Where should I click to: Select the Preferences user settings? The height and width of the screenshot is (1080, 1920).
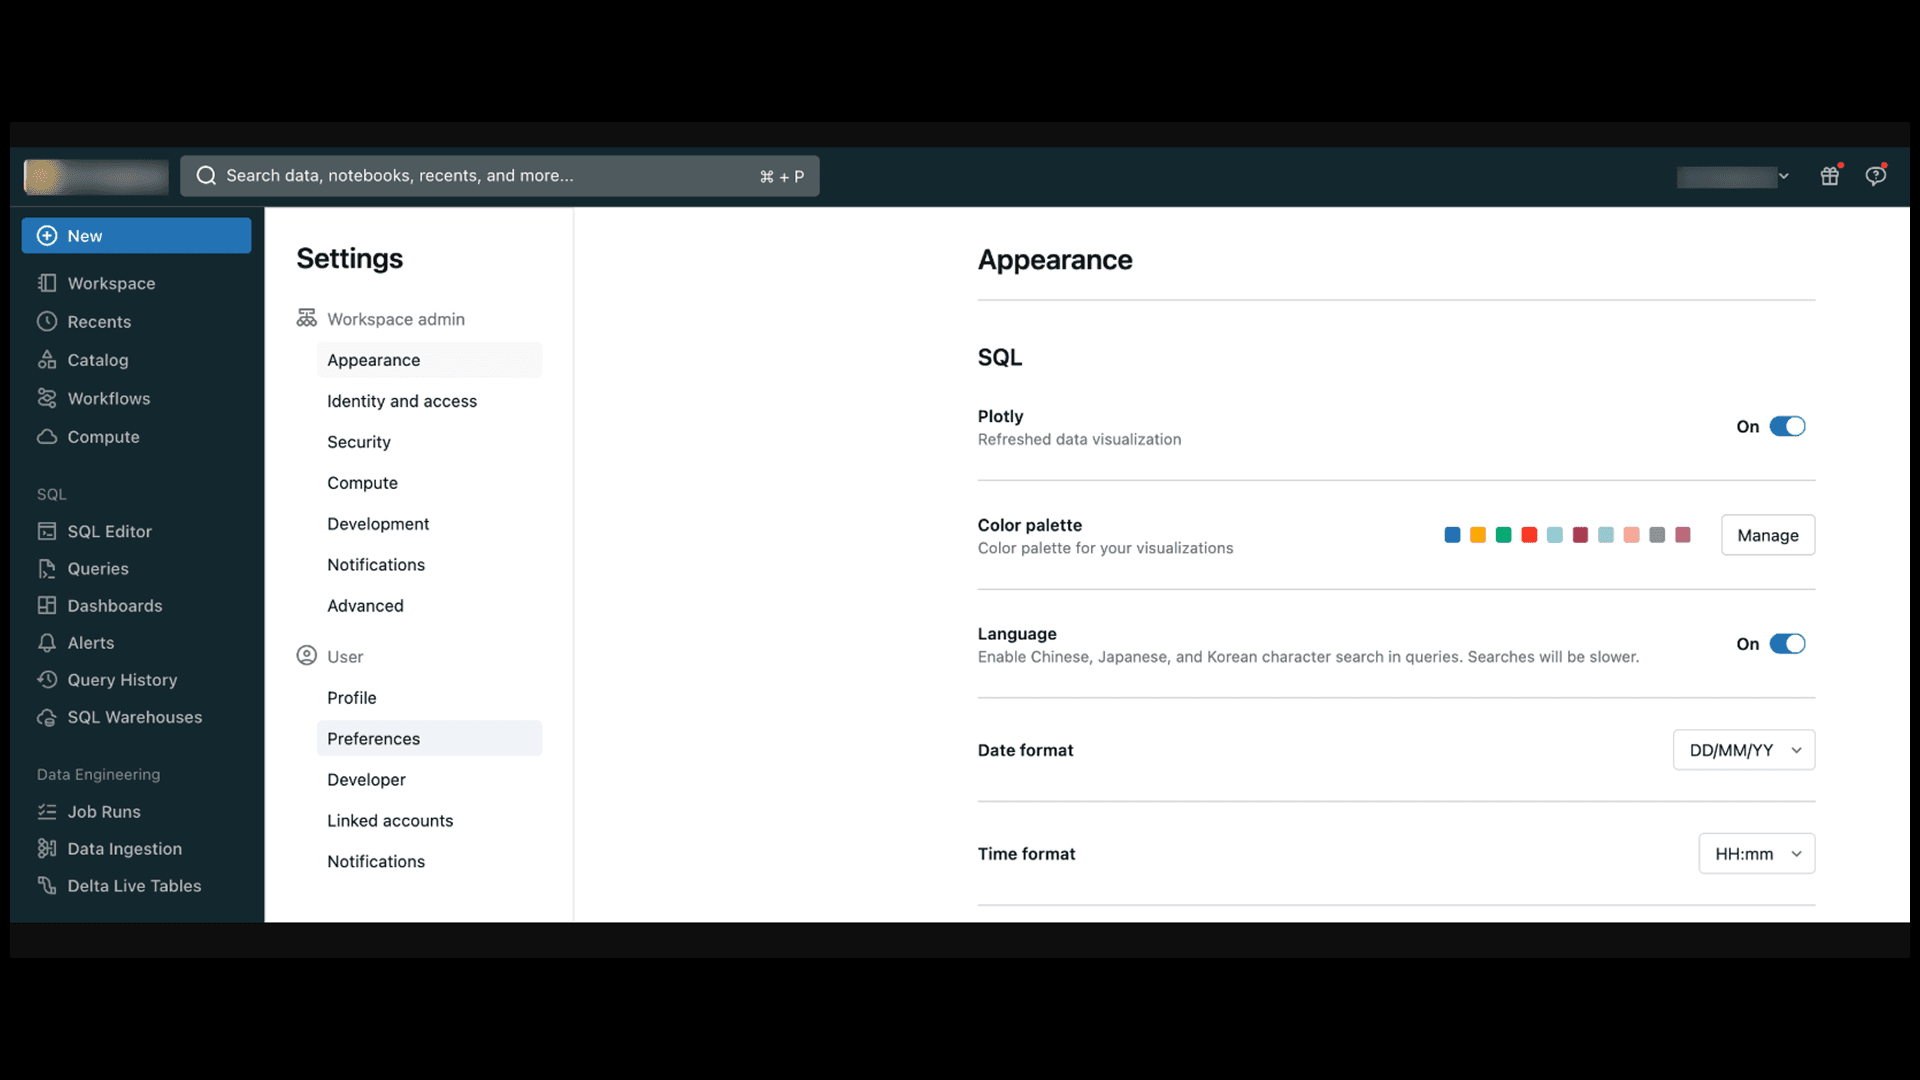pos(373,737)
